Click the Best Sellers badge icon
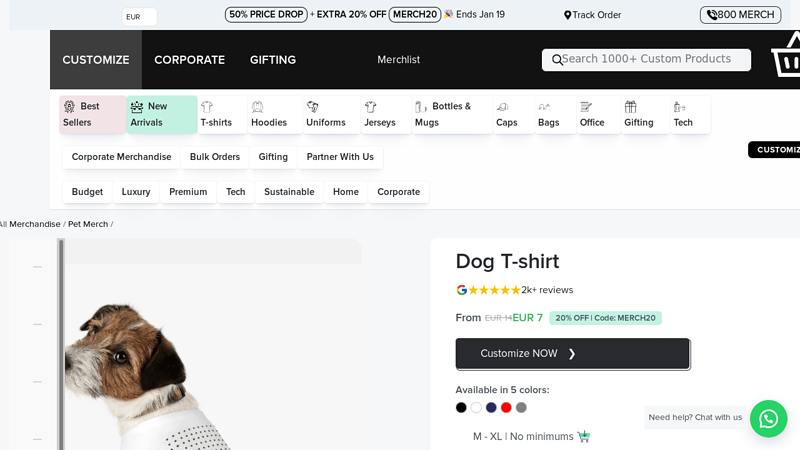Image resolution: width=800 pixels, height=450 pixels. click(x=69, y=106)
